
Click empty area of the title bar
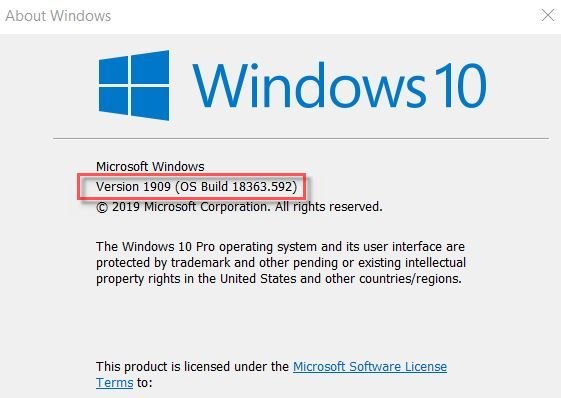point(322,16)
